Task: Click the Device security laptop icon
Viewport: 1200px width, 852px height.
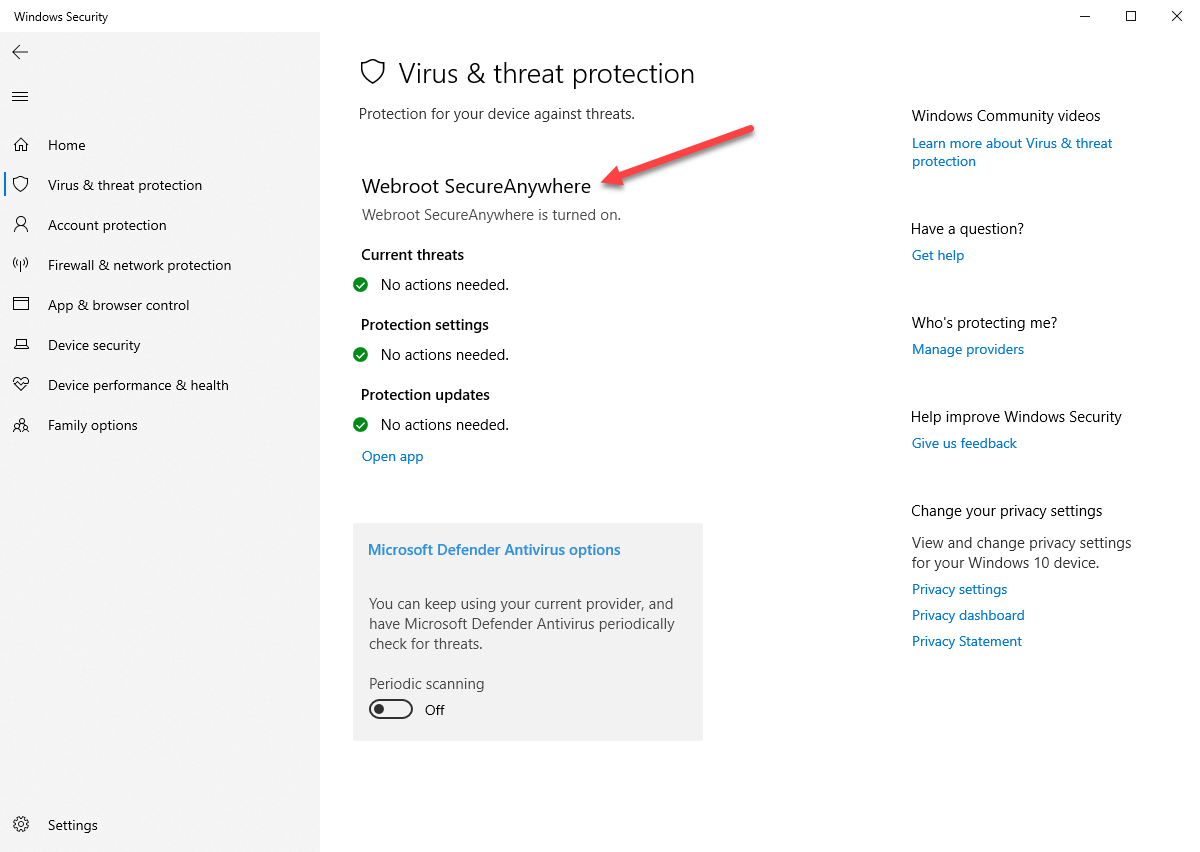Action: coord(21,345)
